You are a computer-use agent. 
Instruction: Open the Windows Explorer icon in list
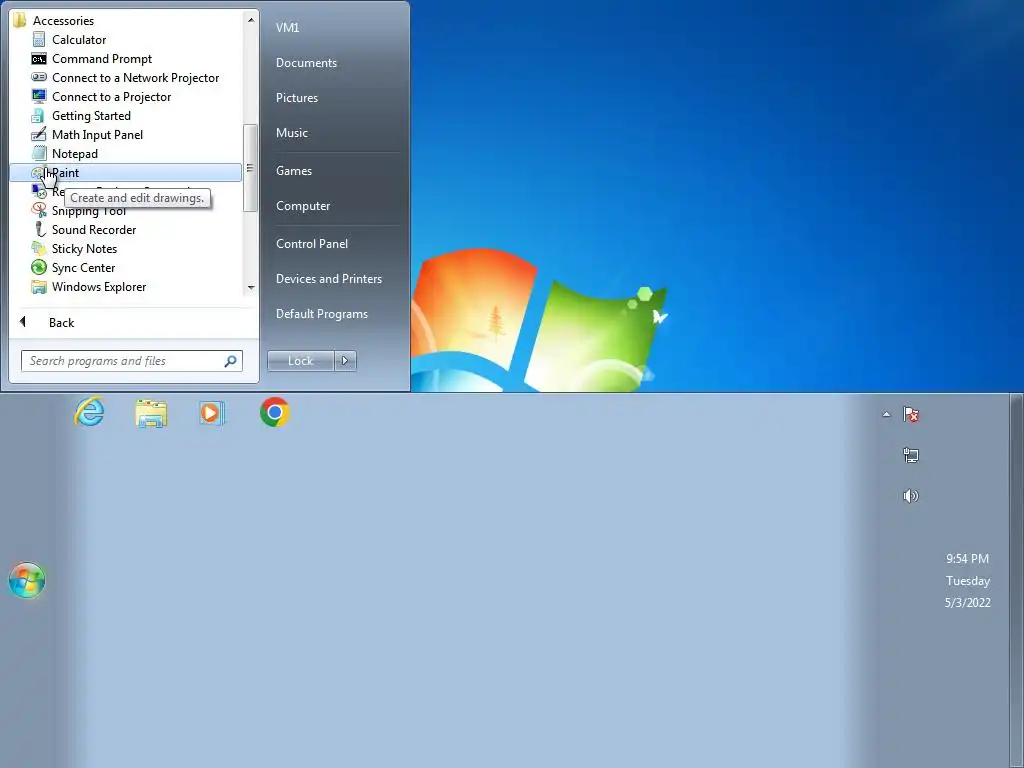(x=39, y=286)
